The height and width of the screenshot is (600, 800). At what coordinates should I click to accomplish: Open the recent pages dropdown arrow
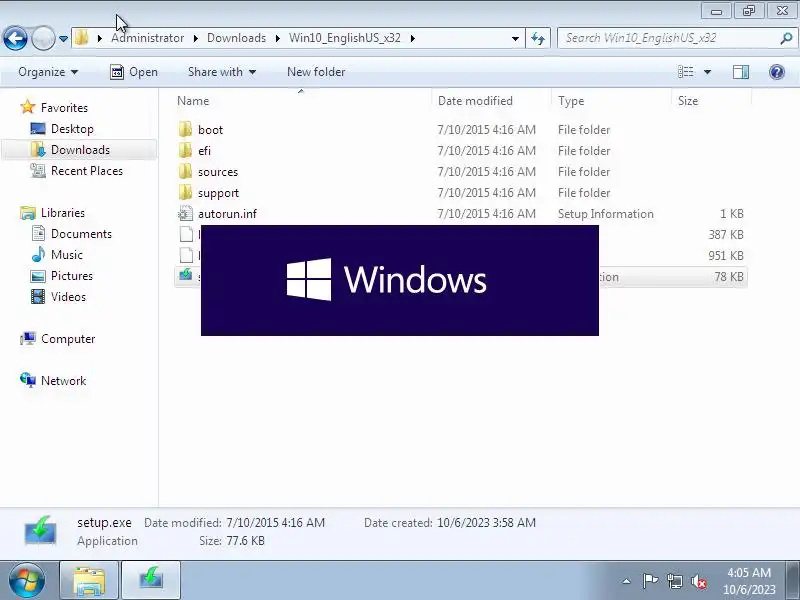tap(63, 38)
